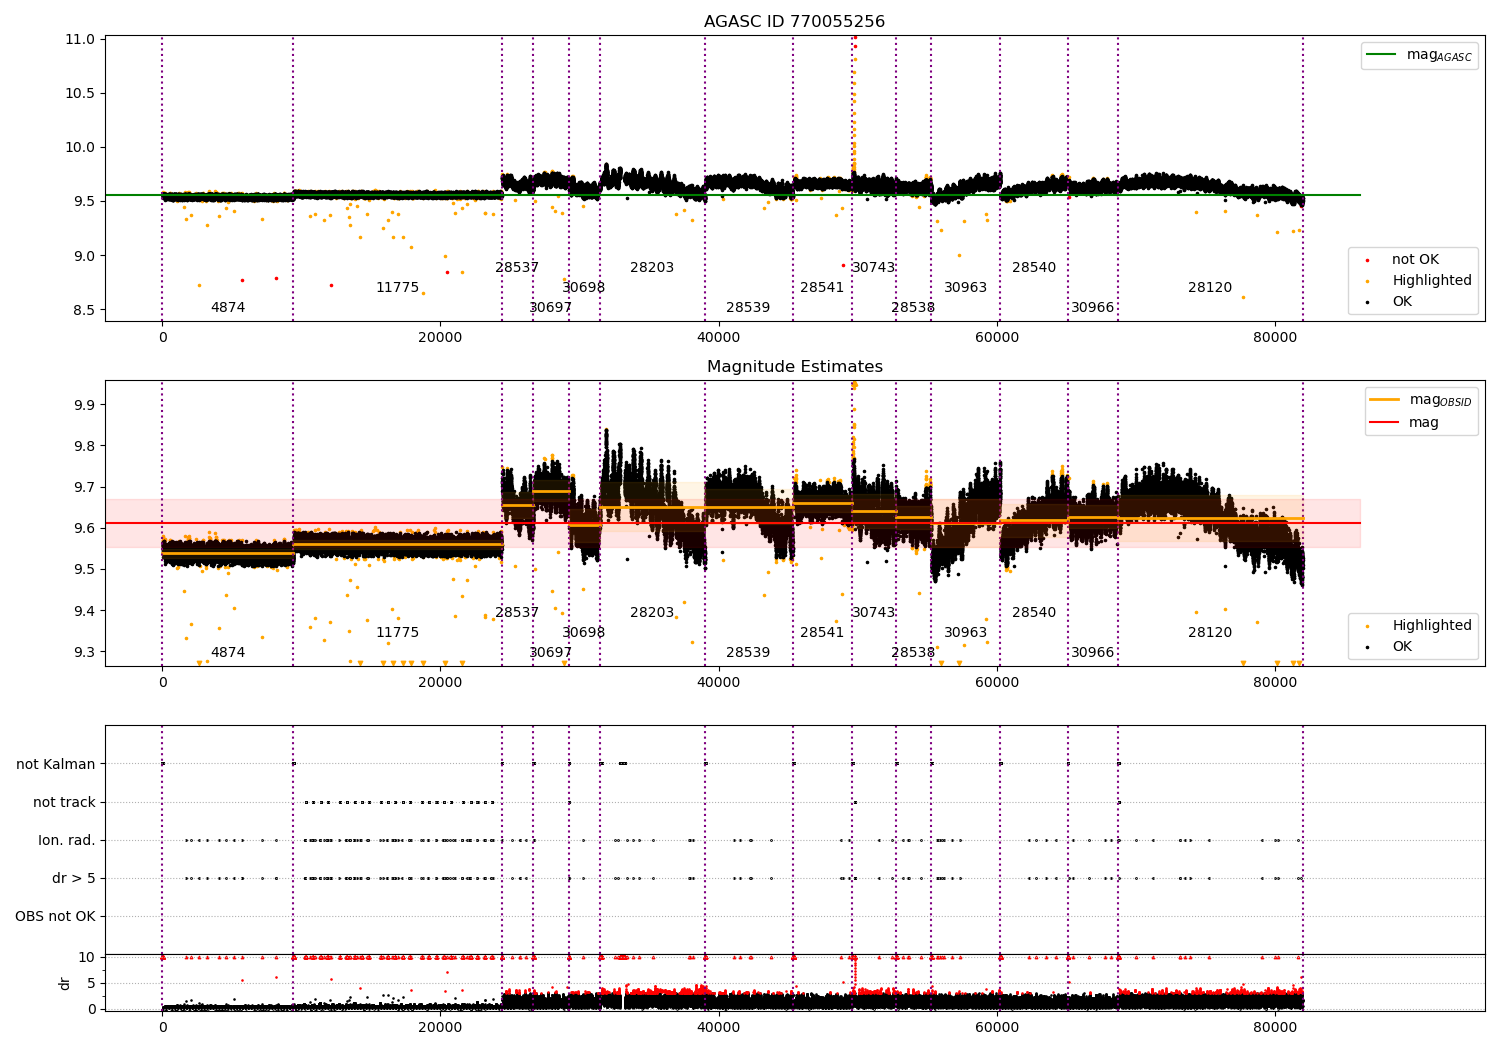Click OBSID label 30966 in the top plot
Screen dimensions: 1500x1050
[x=1092, y=307]
